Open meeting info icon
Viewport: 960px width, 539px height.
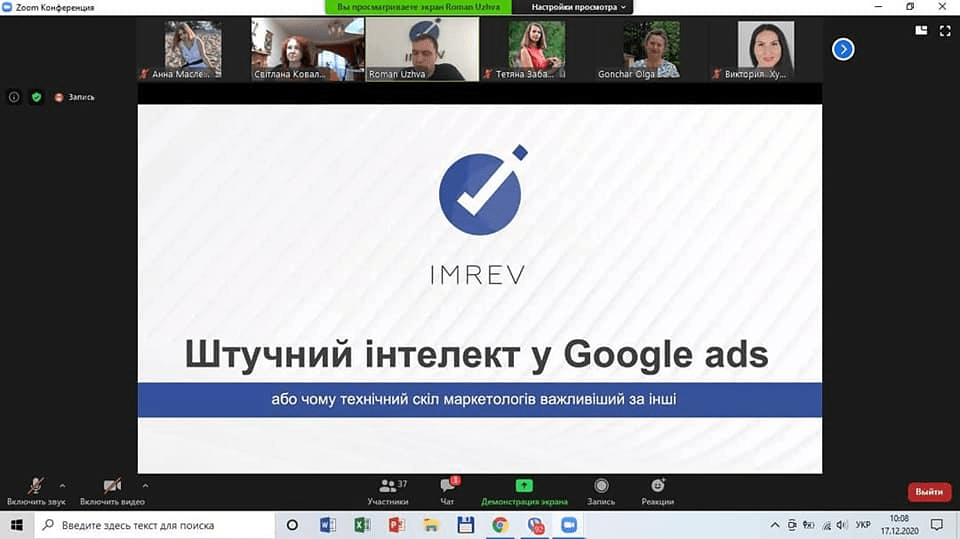point(14,97)
